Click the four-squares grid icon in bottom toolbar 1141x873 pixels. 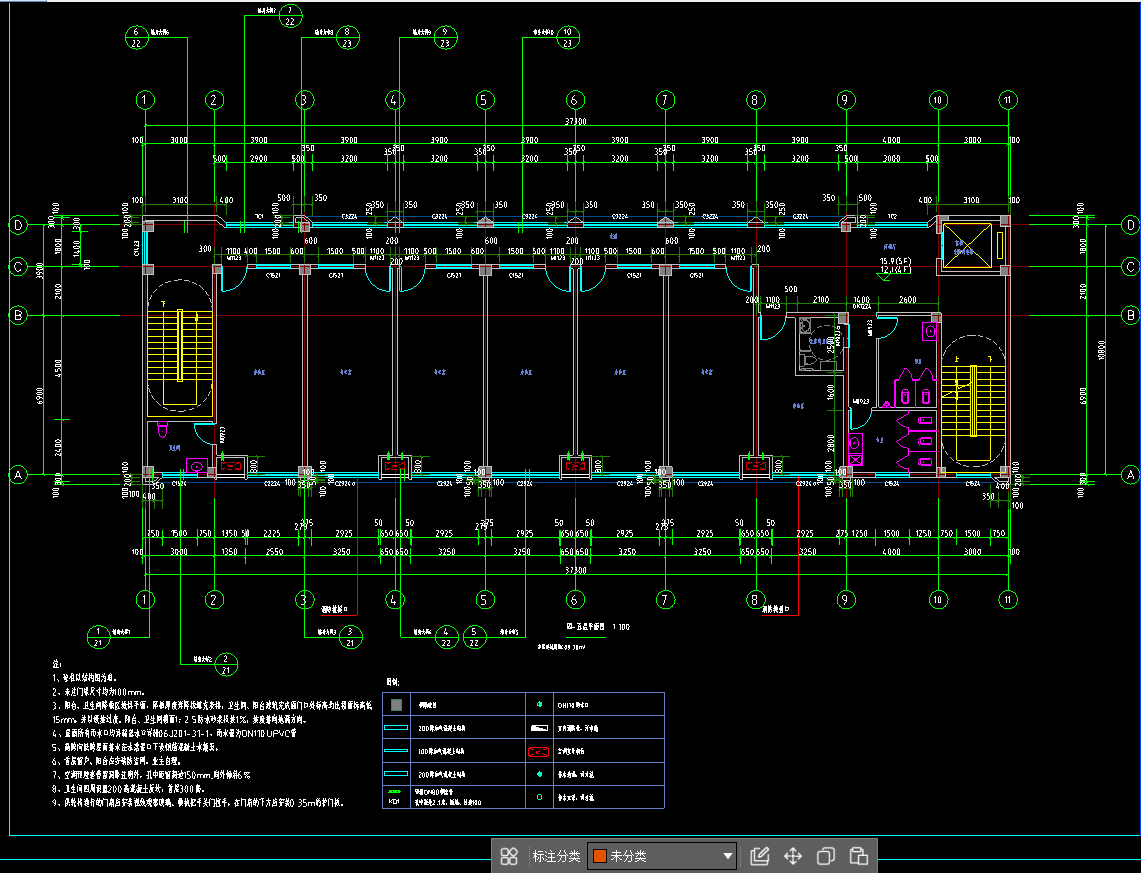pos(509,856)
